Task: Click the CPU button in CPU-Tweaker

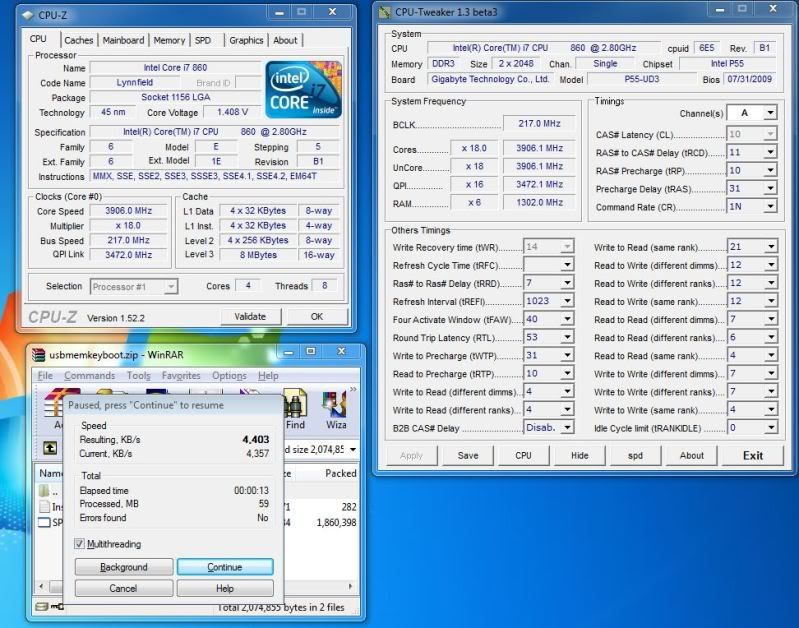Action: [x=523, y=456]
